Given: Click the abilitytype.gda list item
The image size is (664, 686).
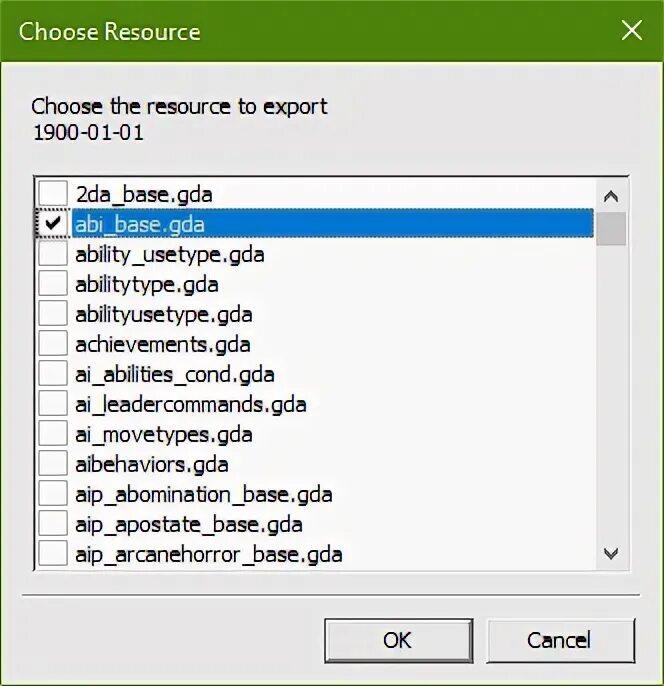Looking at the screenshot, I should [x=147, y=285].
